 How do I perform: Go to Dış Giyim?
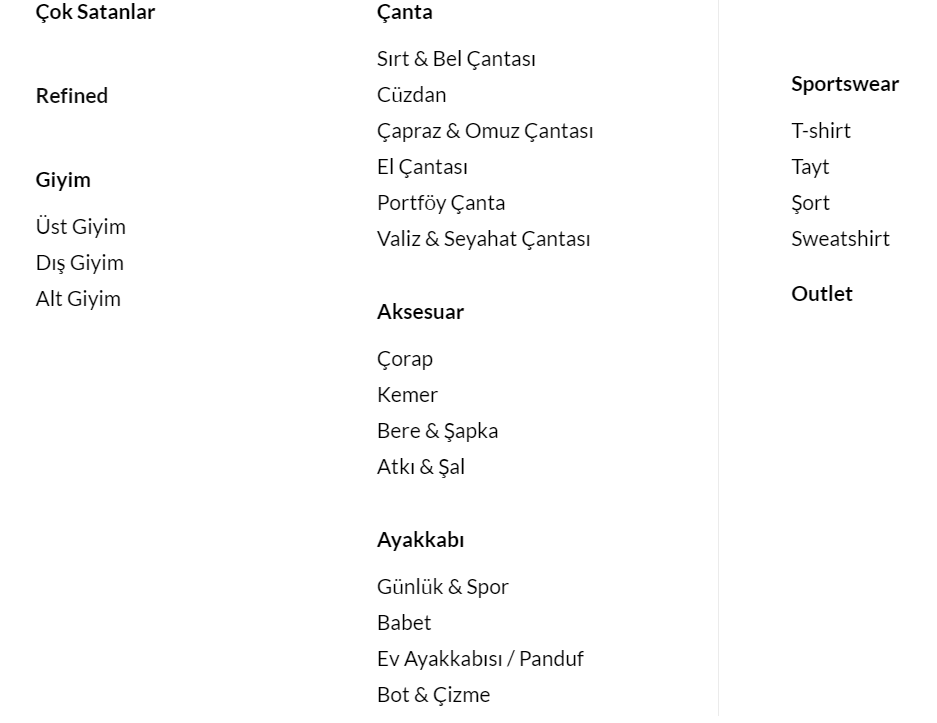pos(80,263)
